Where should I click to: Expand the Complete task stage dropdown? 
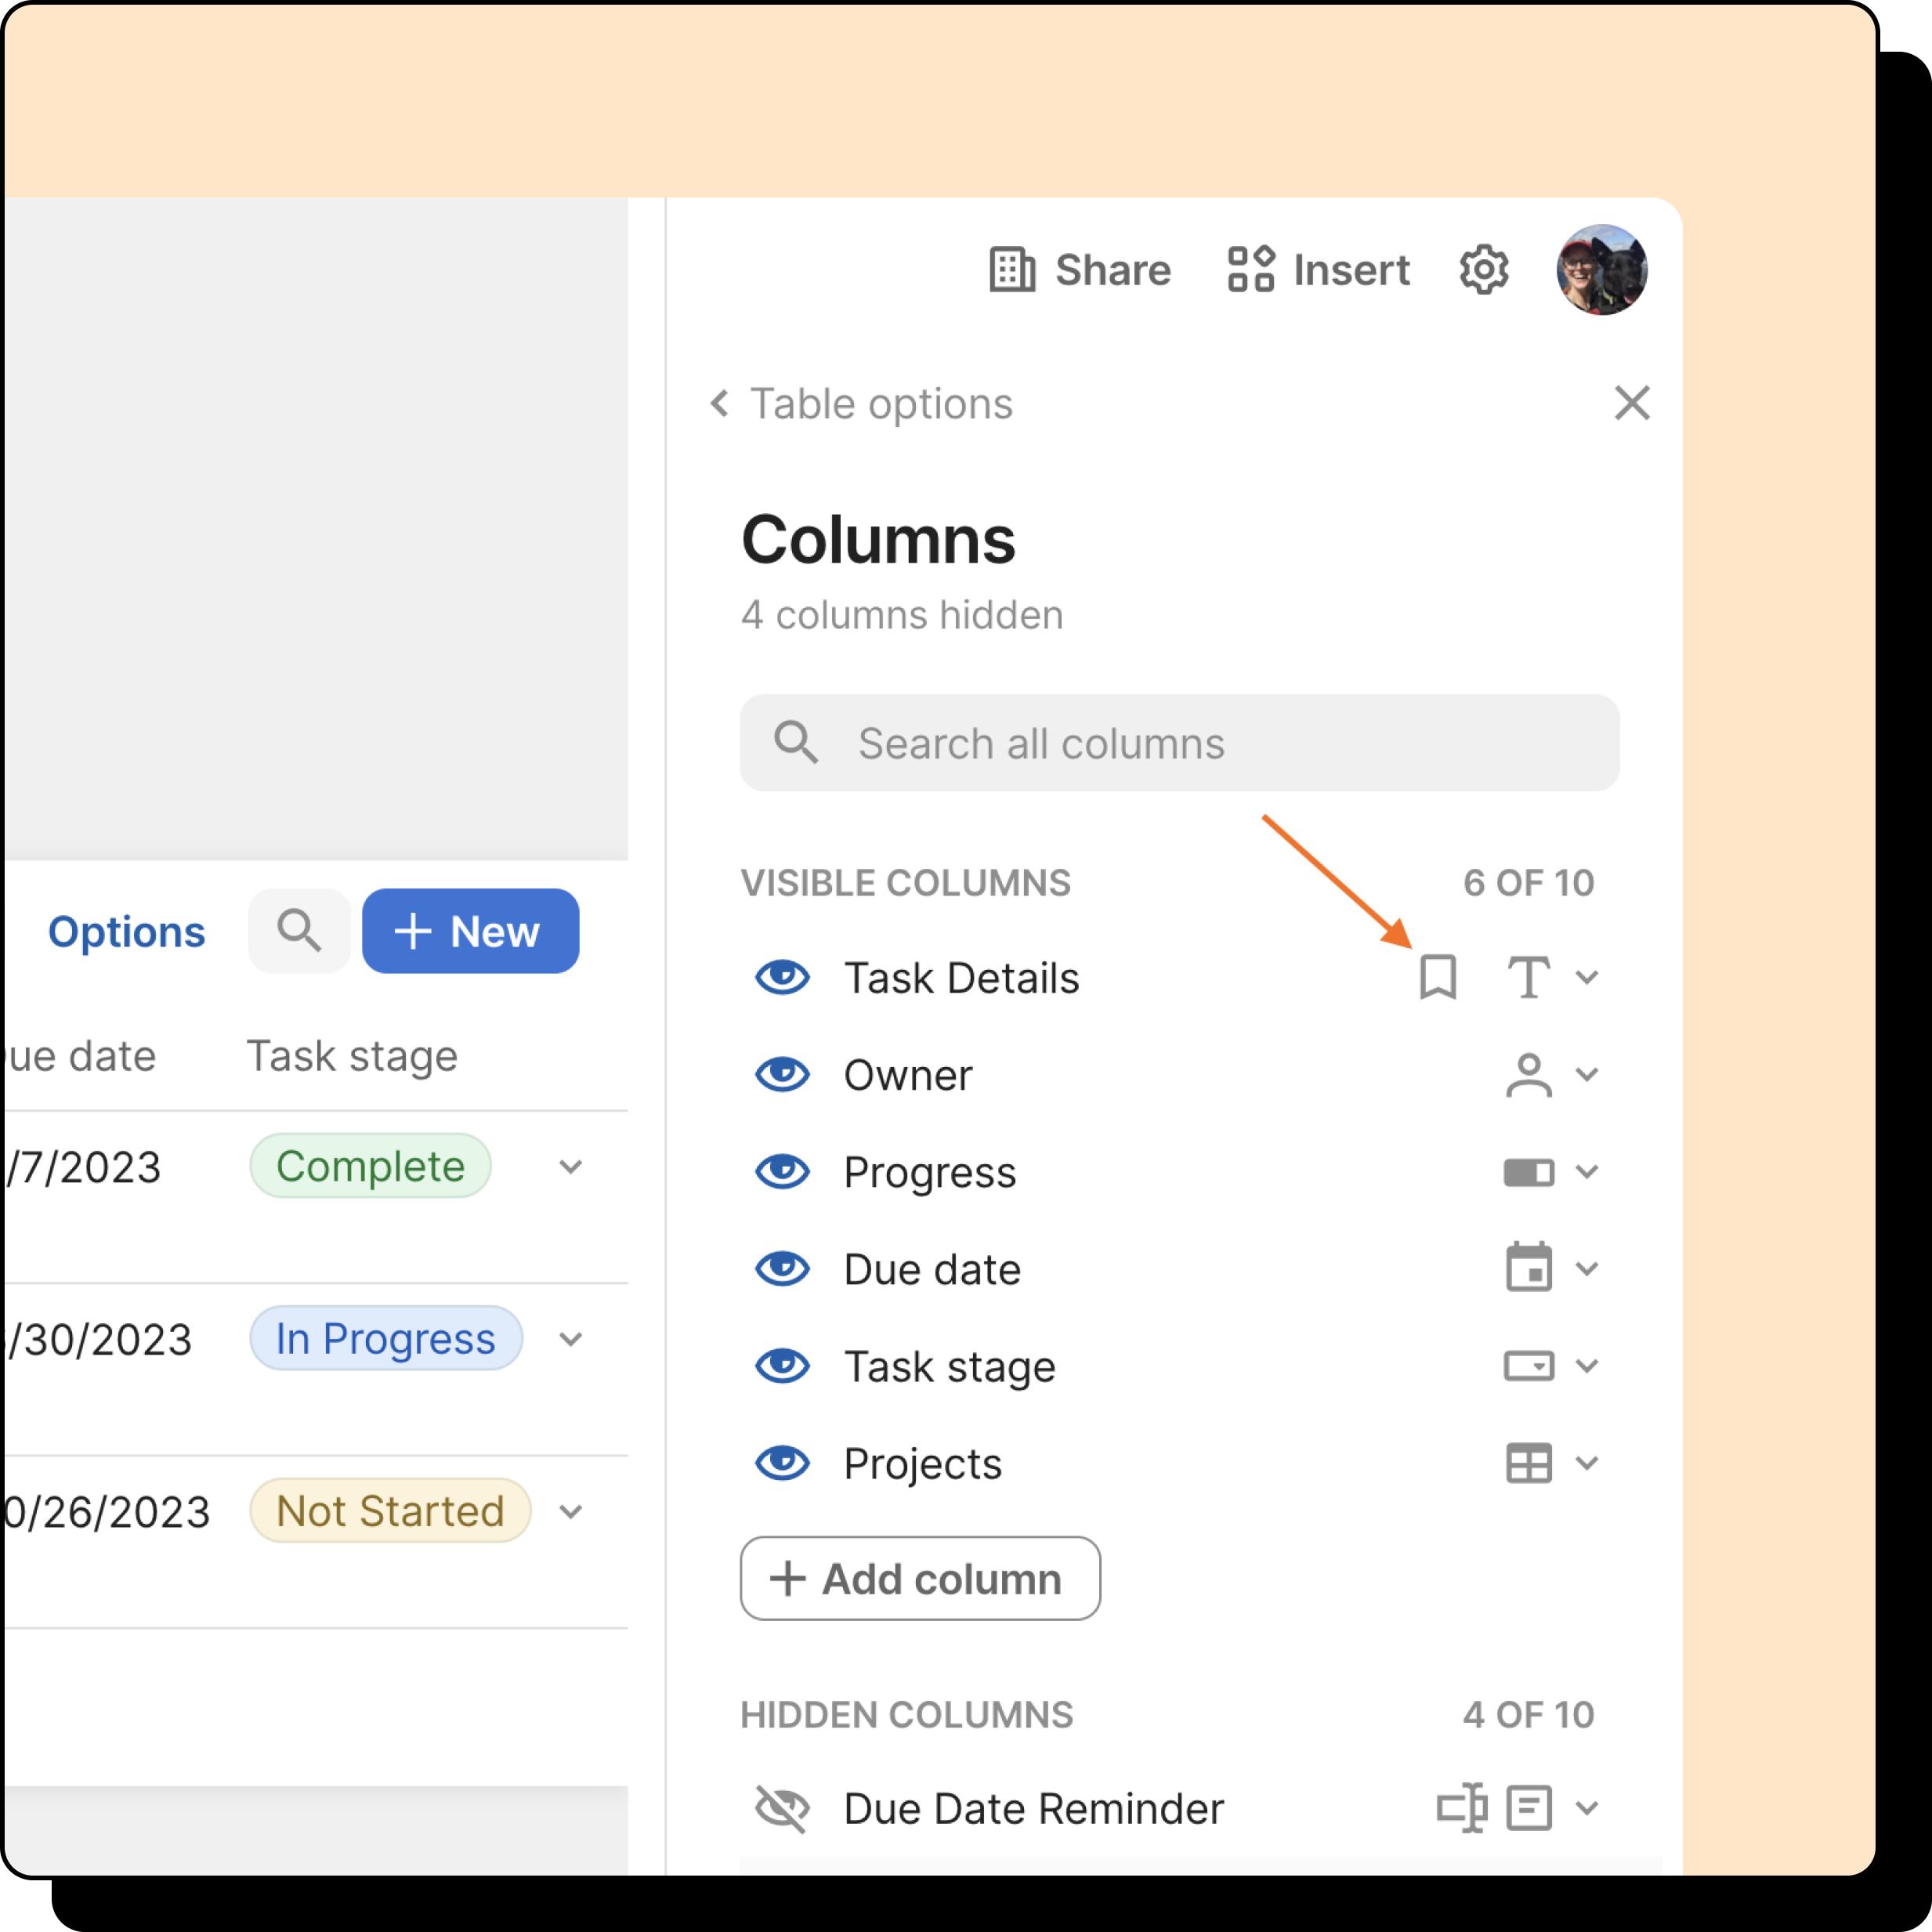pyautogui.click(x=571, y=1166)
